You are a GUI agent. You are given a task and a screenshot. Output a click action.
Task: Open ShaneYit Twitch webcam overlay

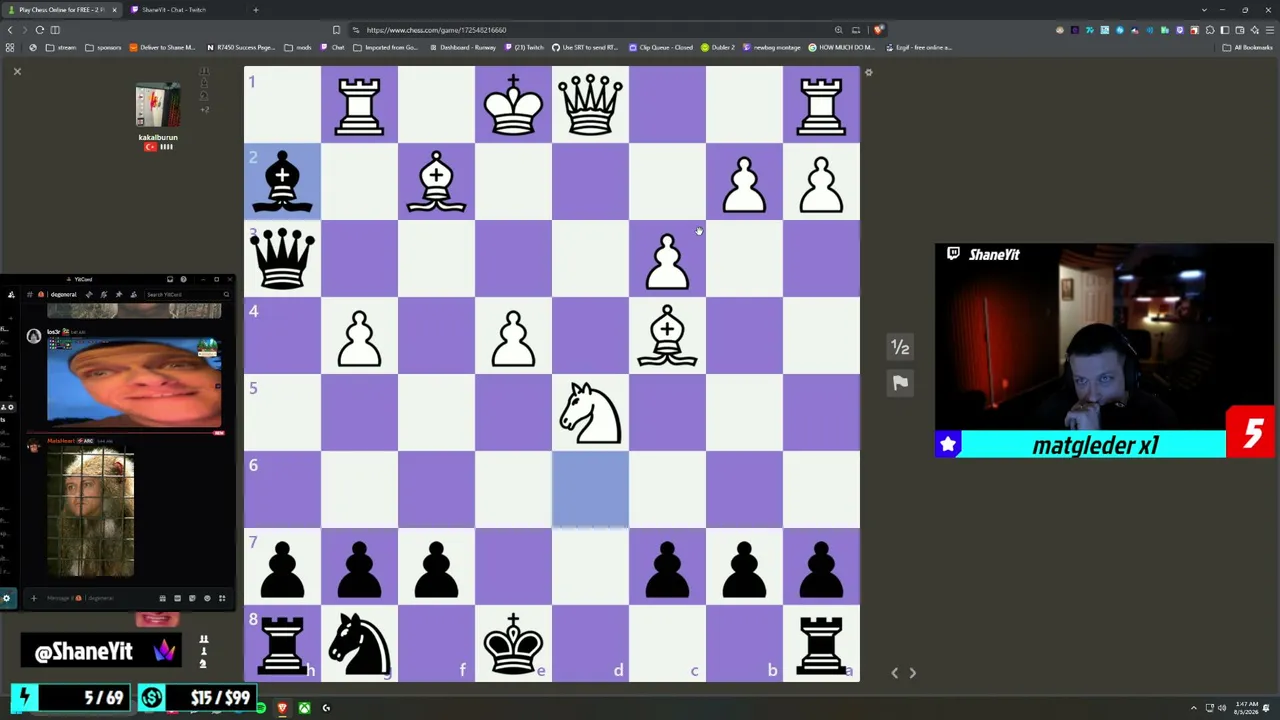[1104, 350]
